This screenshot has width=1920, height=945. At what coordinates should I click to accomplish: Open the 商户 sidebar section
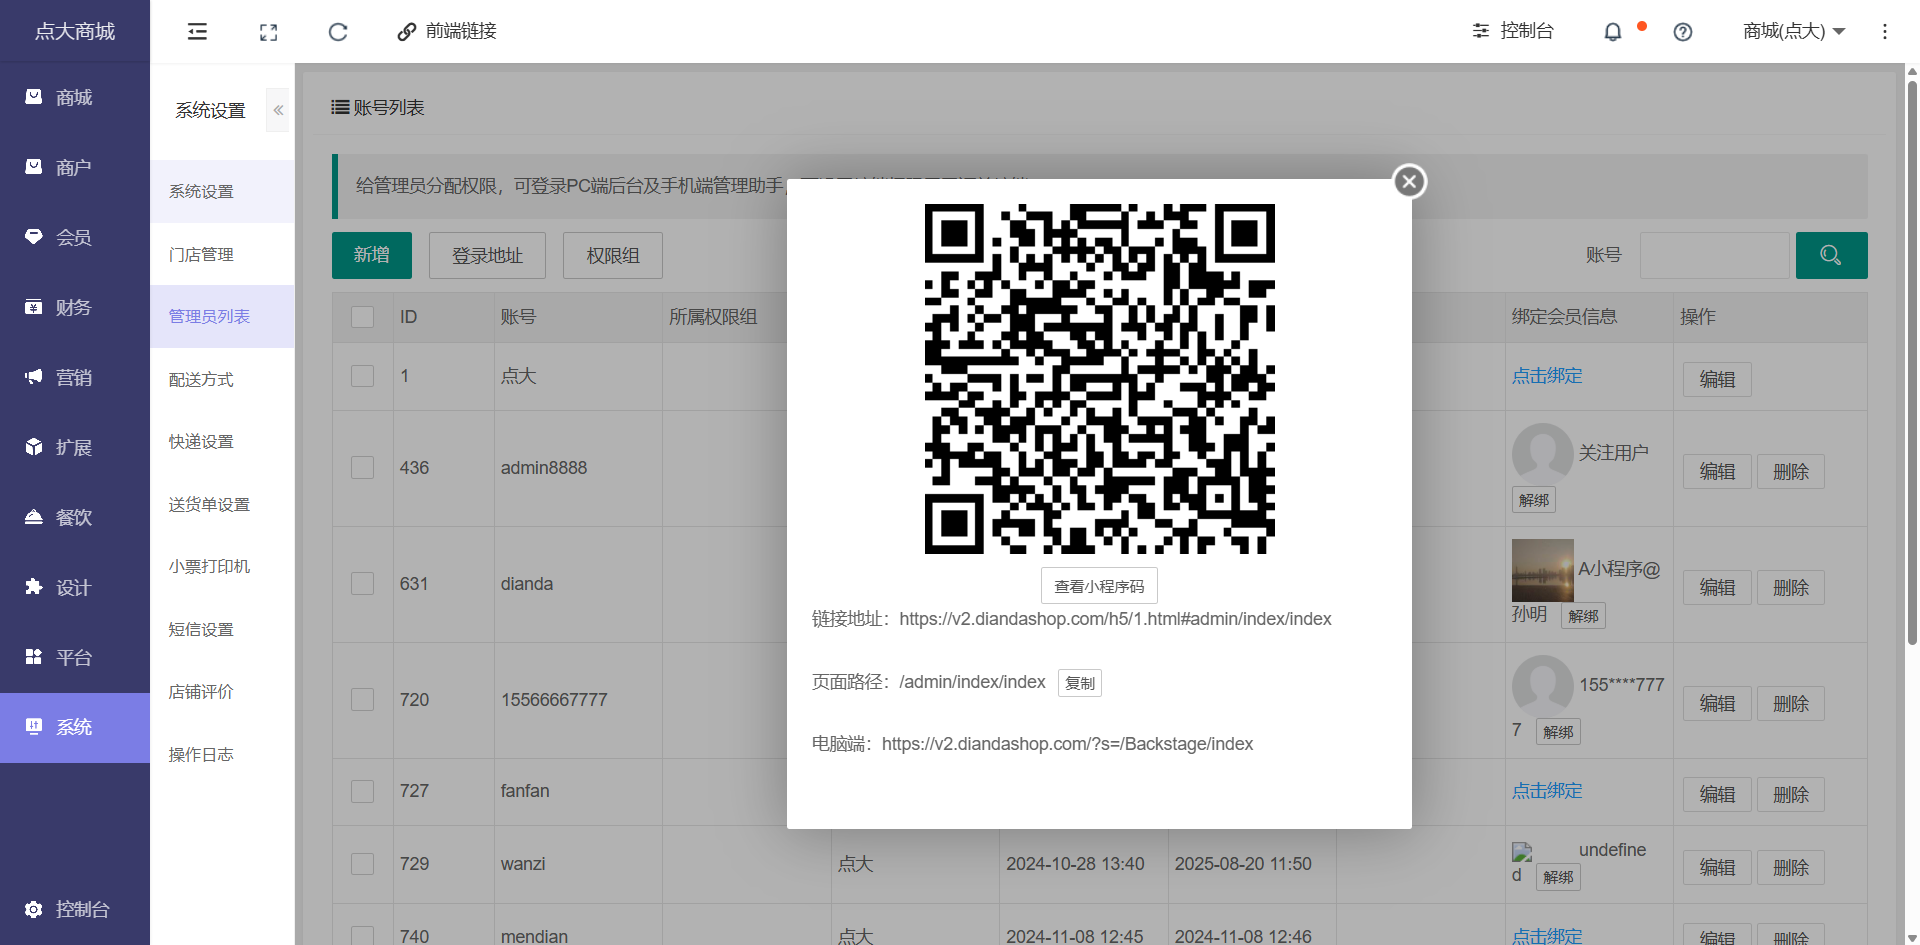click(75, 167)
